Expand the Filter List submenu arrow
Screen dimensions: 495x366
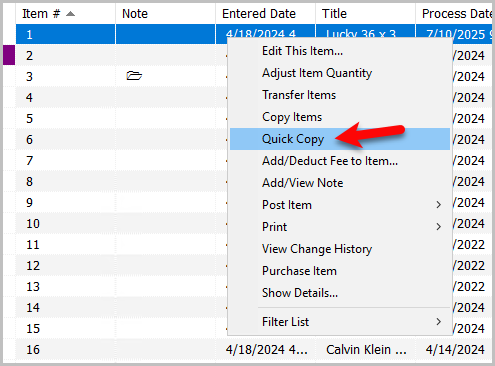(x=439, y=322)
